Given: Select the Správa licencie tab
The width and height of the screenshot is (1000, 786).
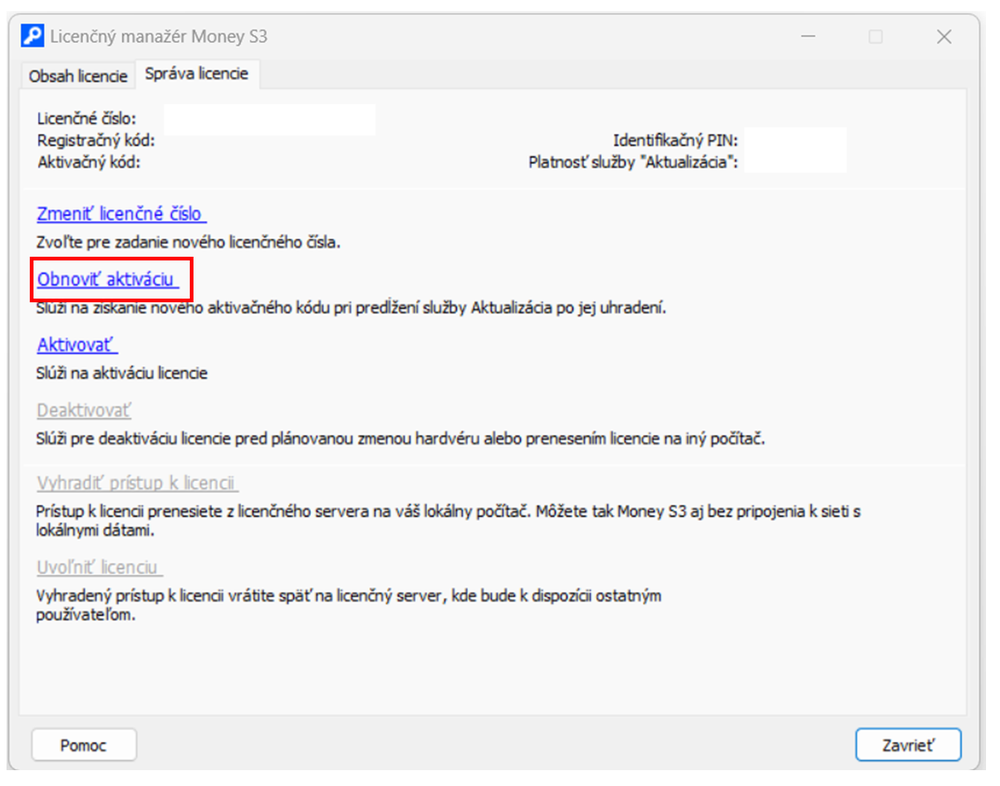Looking at the screenshot, I should click(196, 75).
